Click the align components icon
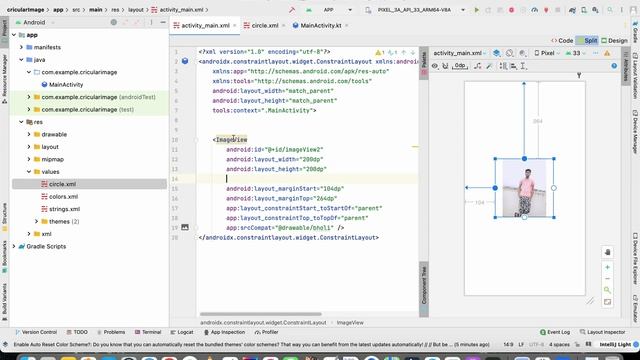The width and height of the screenshot is (640, 360). pos(513,66)
